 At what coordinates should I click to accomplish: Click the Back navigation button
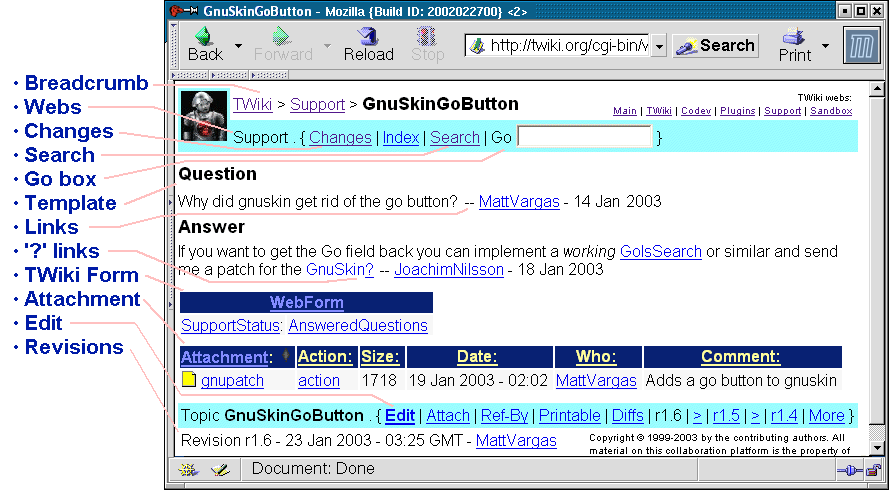[205, 45]
